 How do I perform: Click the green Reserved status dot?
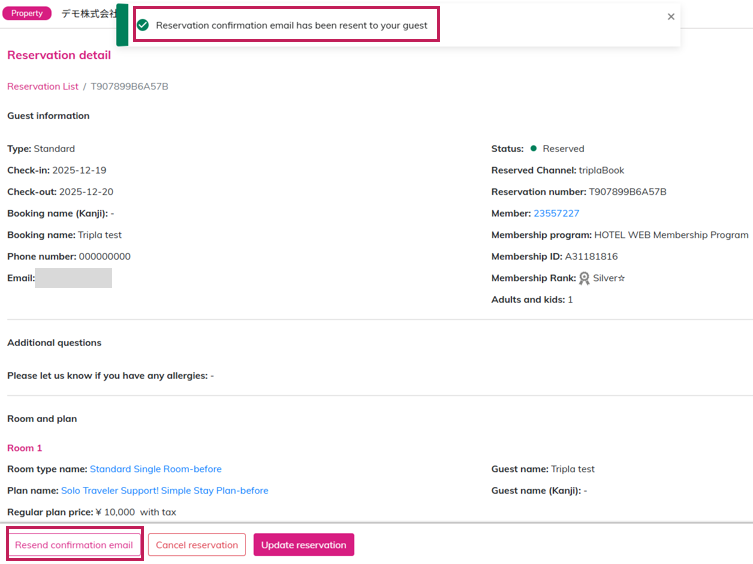[534, 149]
